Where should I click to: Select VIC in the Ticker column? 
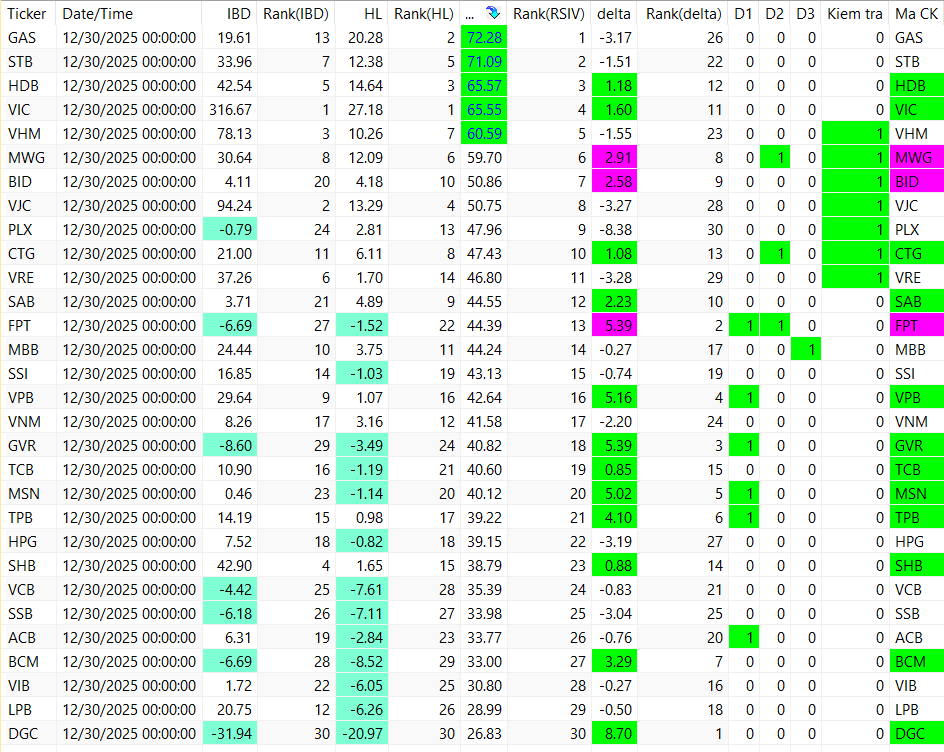(19, 110)
